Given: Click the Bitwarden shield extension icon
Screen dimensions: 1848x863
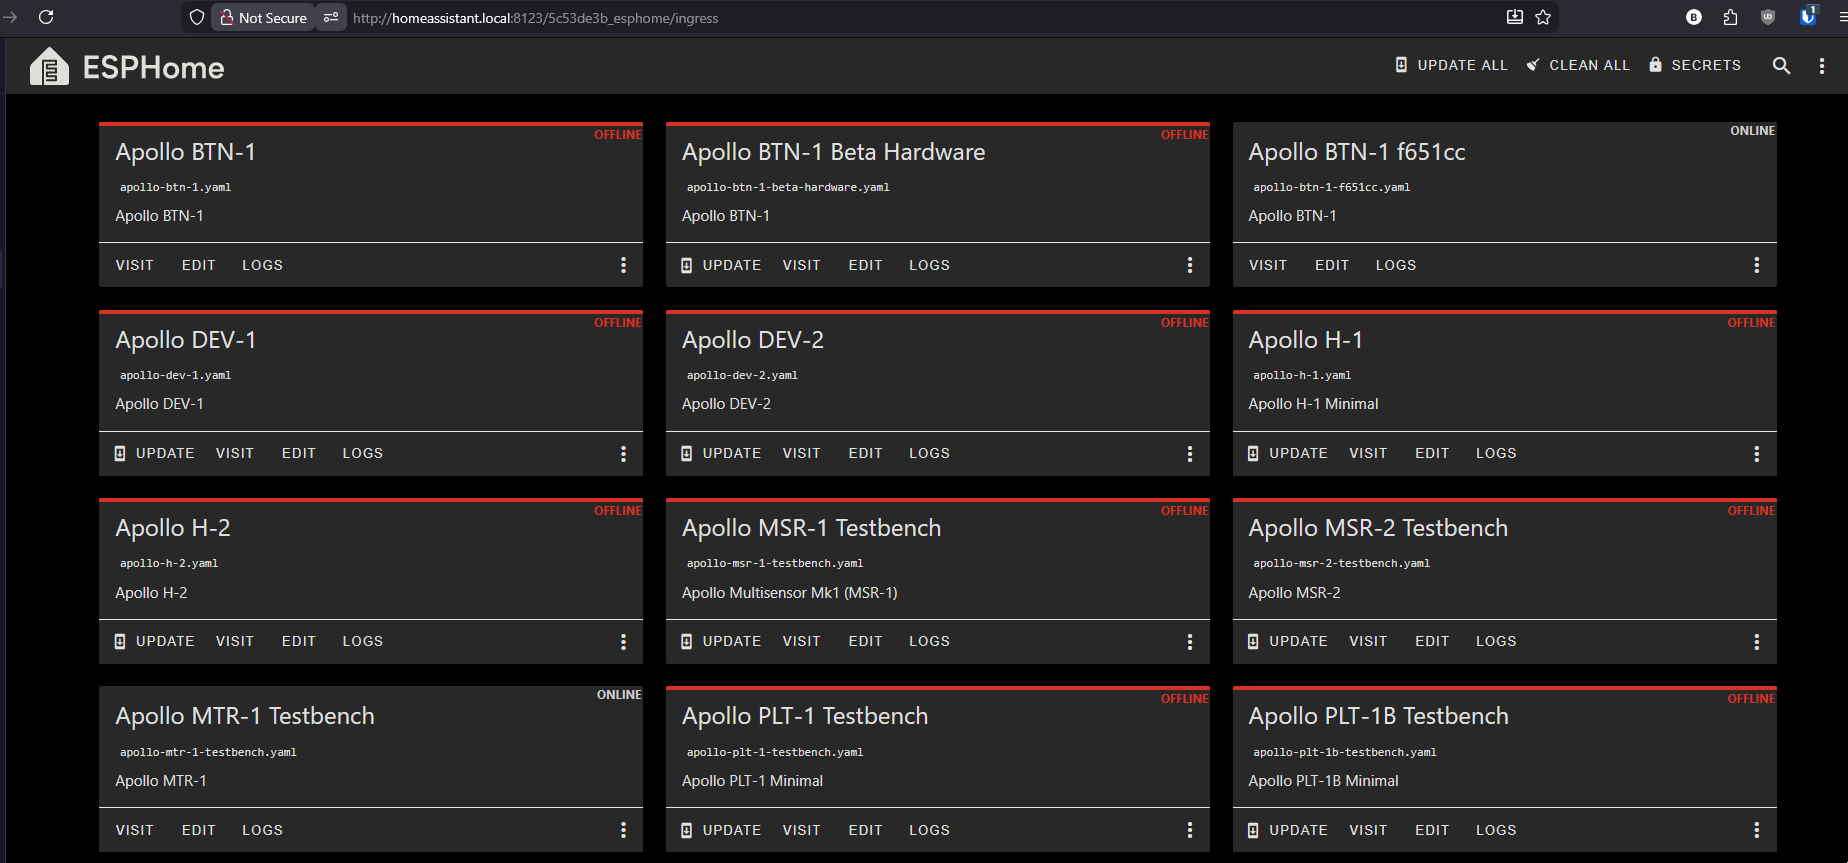Looking at the screenshot, I should pos(1807,17).
